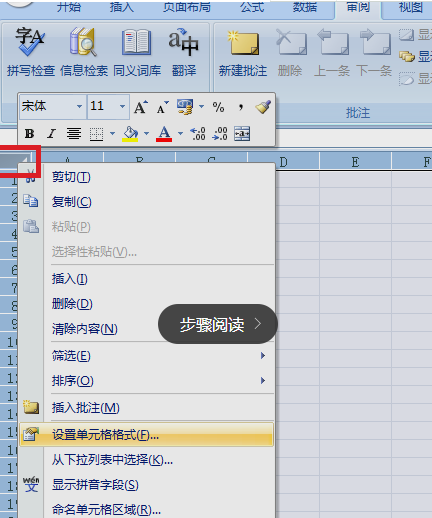Click the Spelling check (拼写检查) icon
This screenshot has height=518, width=432.
point(30,52)
